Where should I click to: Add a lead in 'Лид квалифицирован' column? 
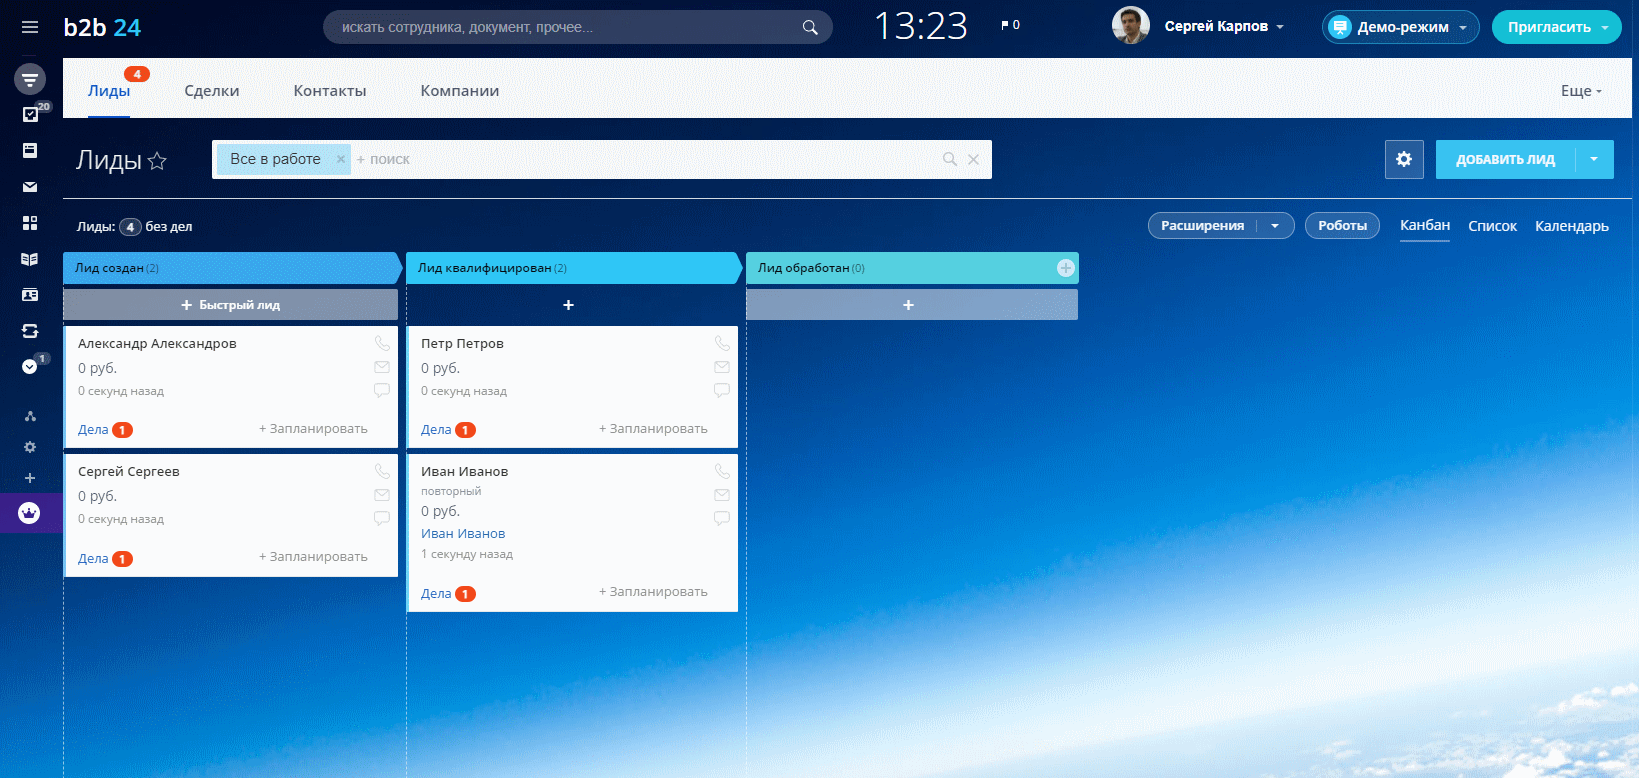point(568,305)
